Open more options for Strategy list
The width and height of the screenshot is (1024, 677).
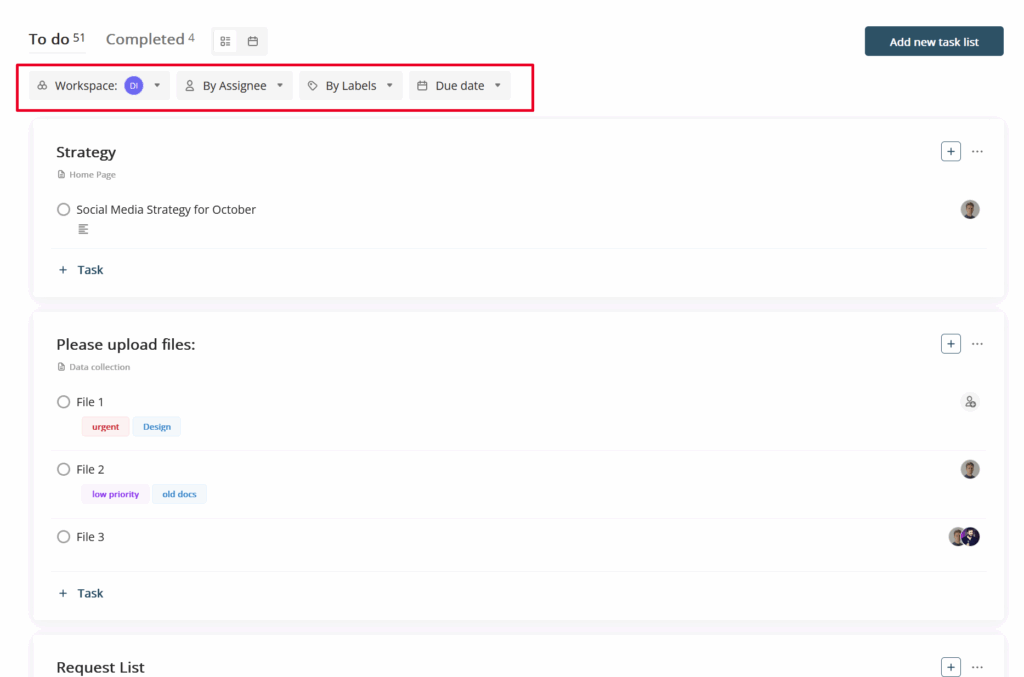977,151
